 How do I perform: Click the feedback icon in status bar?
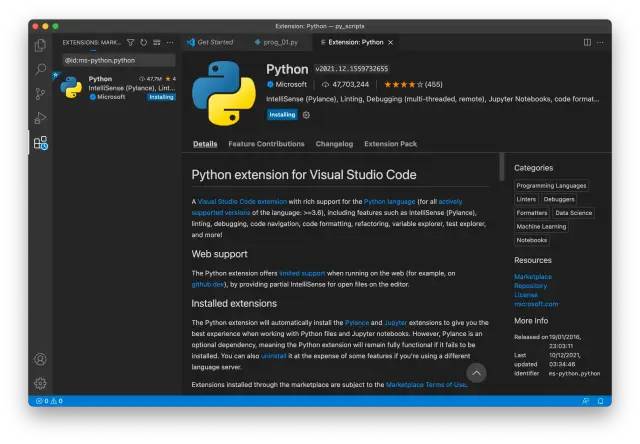coord(585,401)
